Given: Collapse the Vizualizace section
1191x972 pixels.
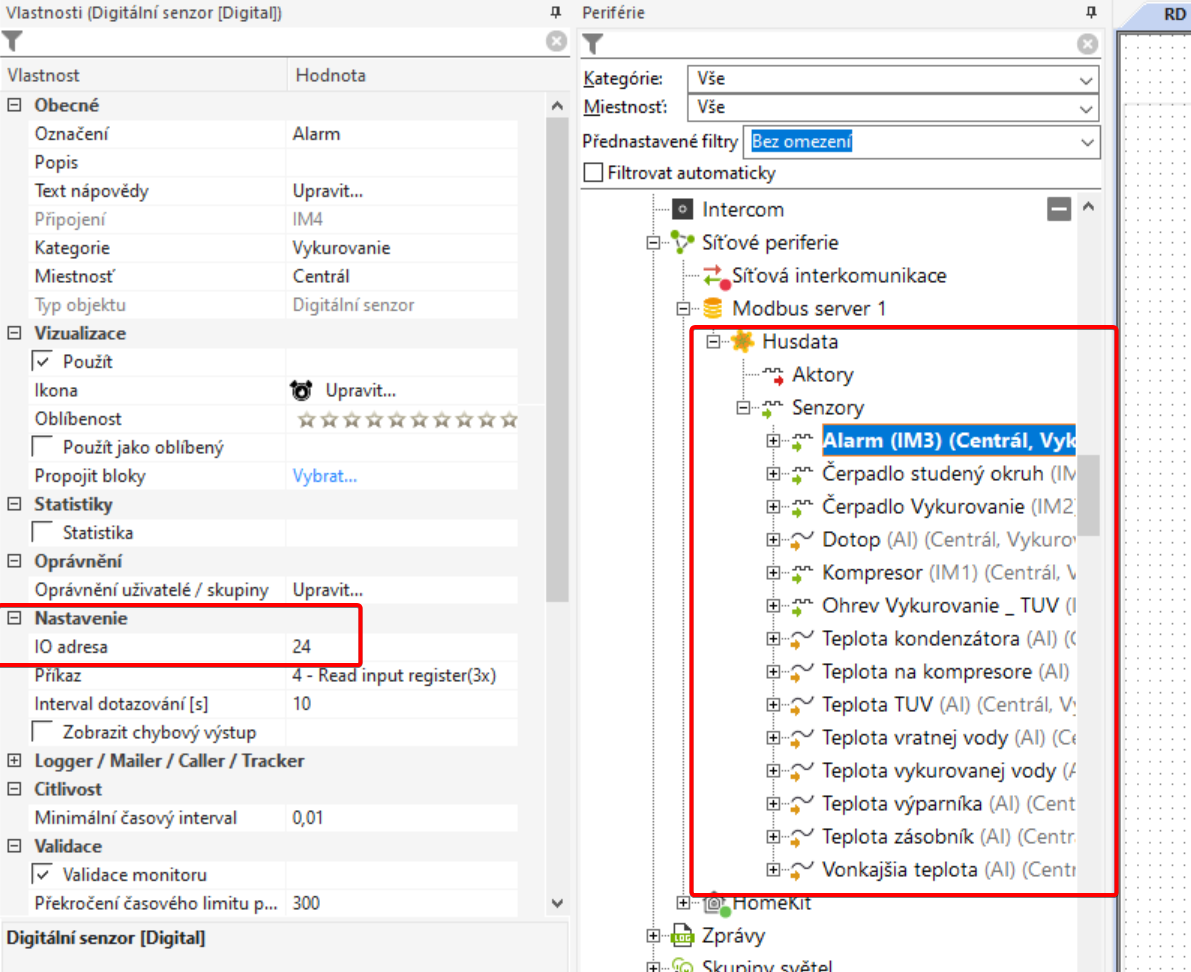Looking at the screenshot, I should tap(14, 333).
